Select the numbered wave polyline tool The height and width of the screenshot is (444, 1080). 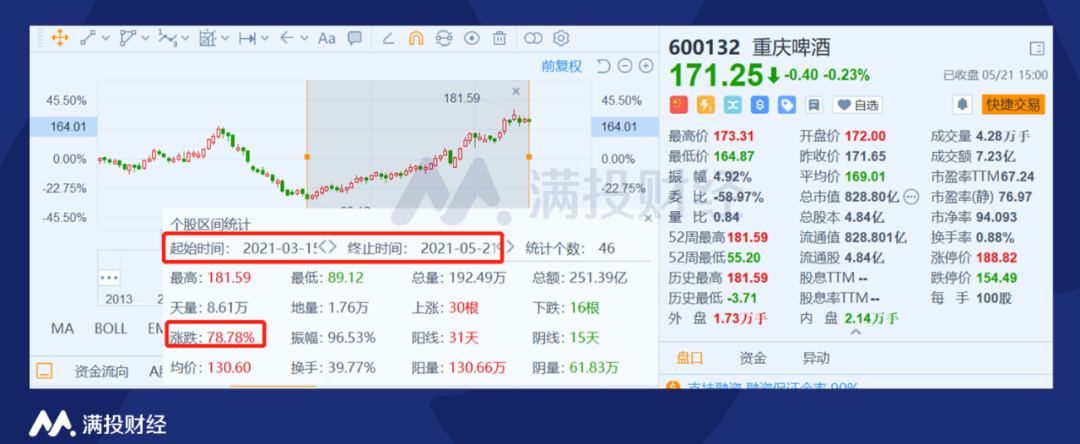[x=167, y=39]
